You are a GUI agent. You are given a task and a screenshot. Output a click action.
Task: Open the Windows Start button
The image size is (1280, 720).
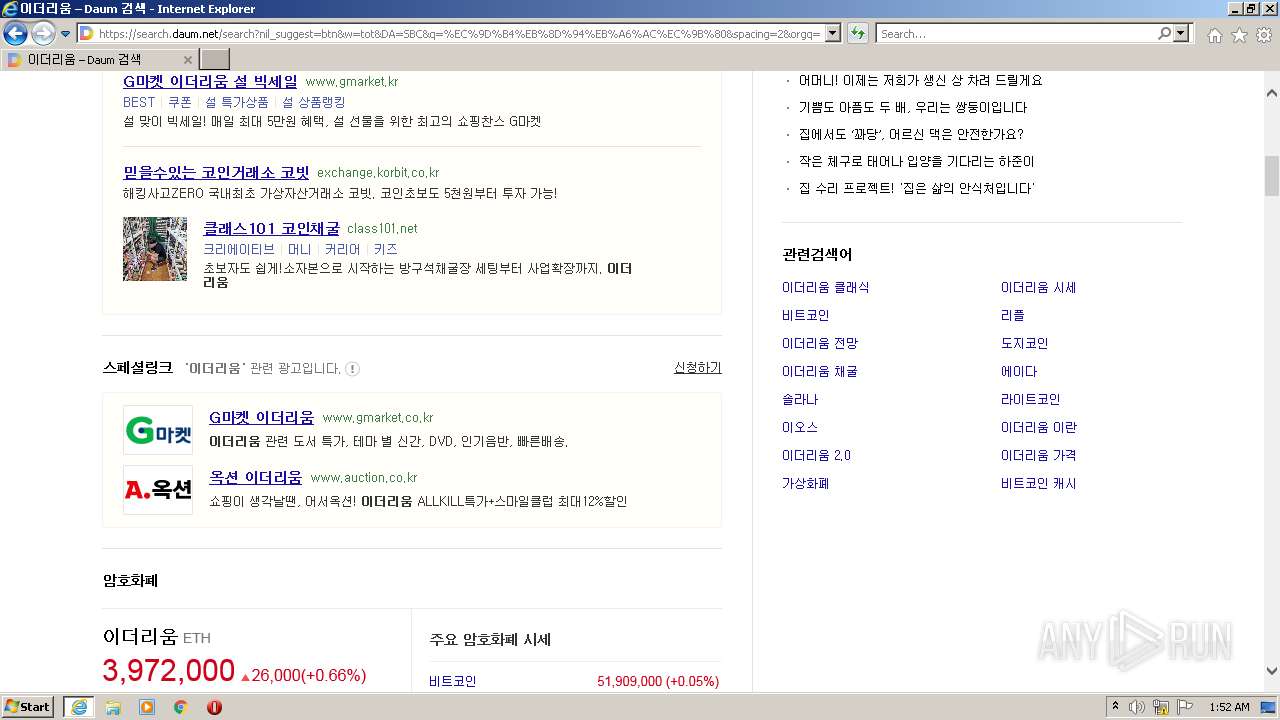click(x=28, y=707)
